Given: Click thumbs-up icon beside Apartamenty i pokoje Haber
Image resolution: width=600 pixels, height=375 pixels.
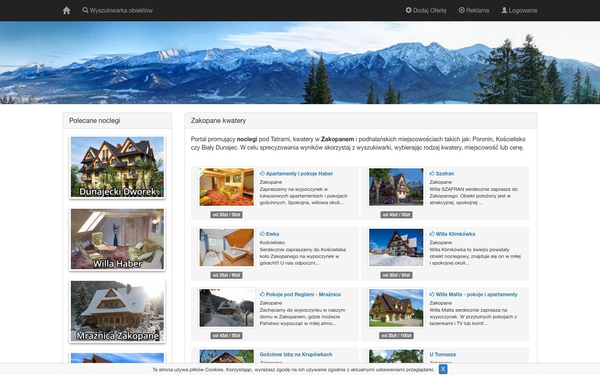Looking at the screenshot, I should 262,173.
